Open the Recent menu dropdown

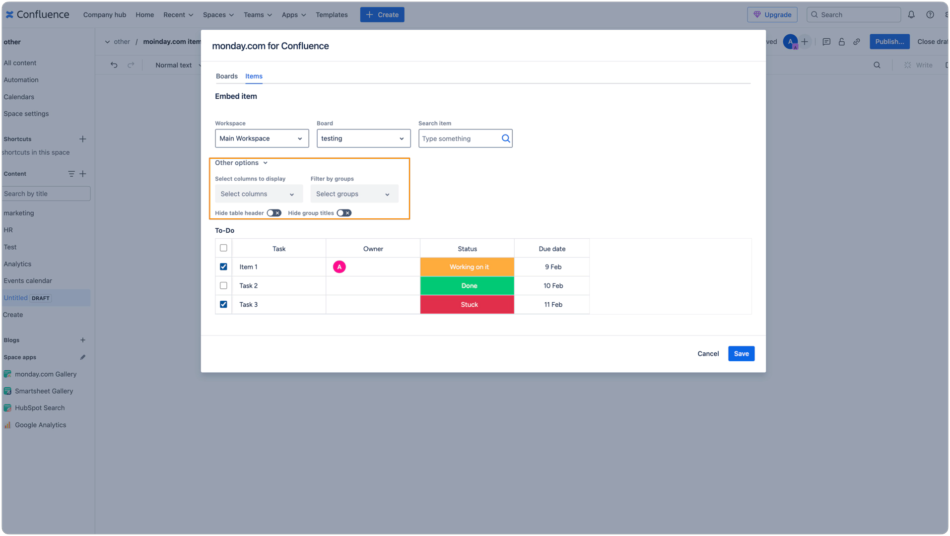(x=178, y=15)
